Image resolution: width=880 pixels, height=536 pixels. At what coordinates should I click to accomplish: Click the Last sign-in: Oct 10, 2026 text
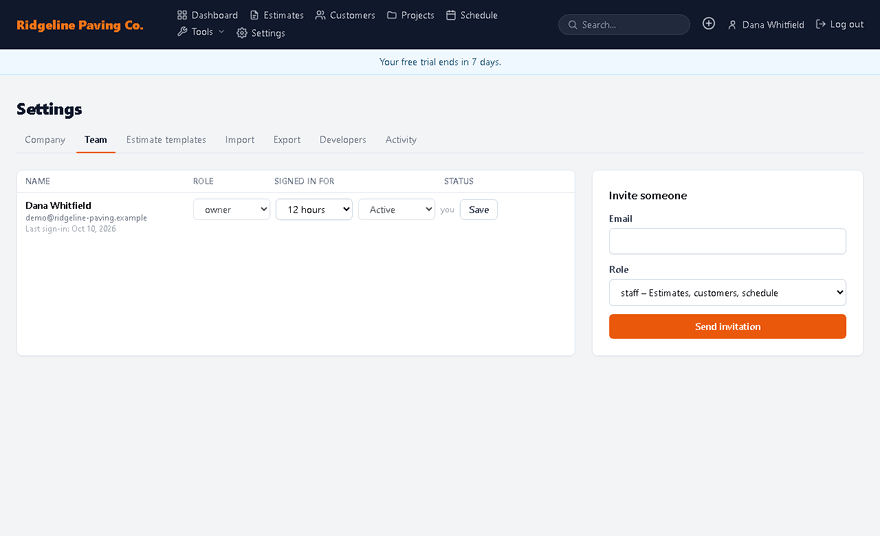[x=71, y=229]
